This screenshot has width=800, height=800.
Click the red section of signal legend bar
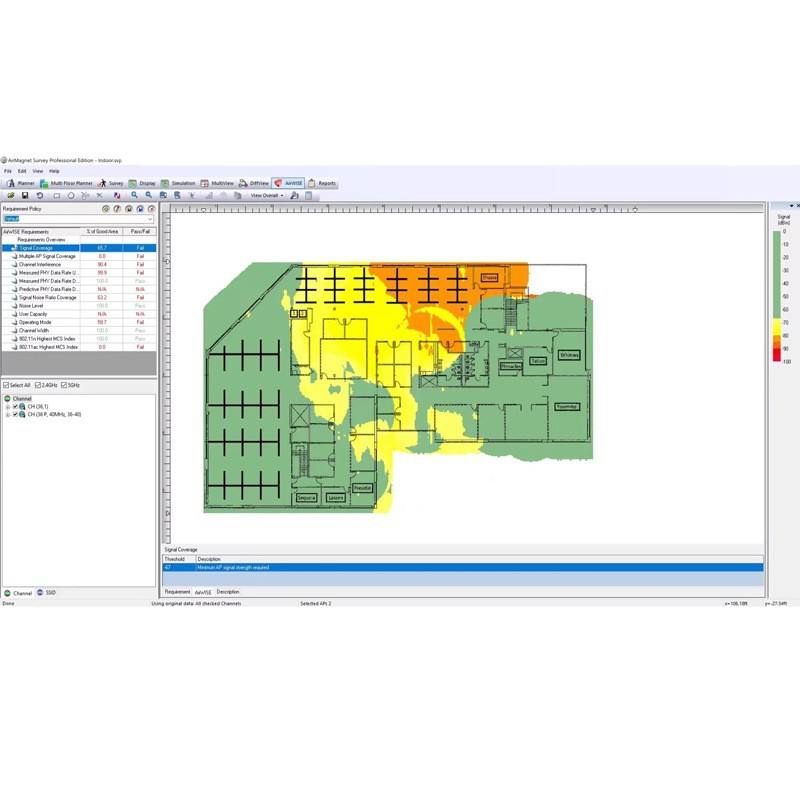pyautogui.click(x=777, y=355)
